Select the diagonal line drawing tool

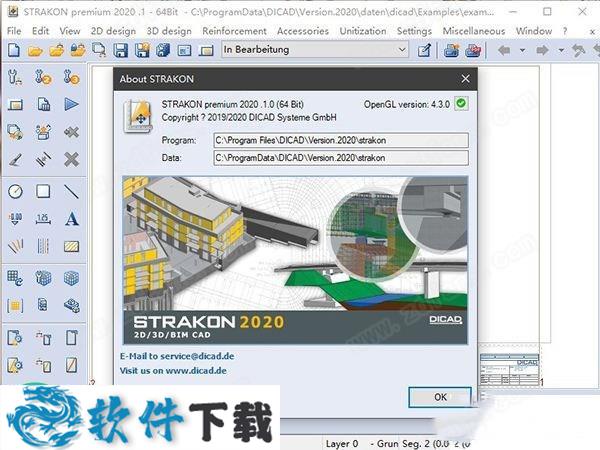(72, 191)
